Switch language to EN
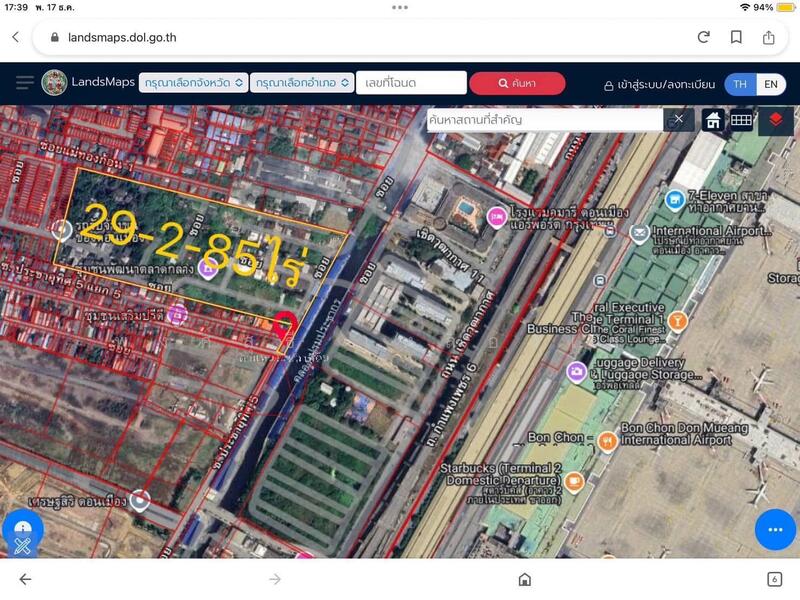Viewport: 800px width, 600px height. 771,84
